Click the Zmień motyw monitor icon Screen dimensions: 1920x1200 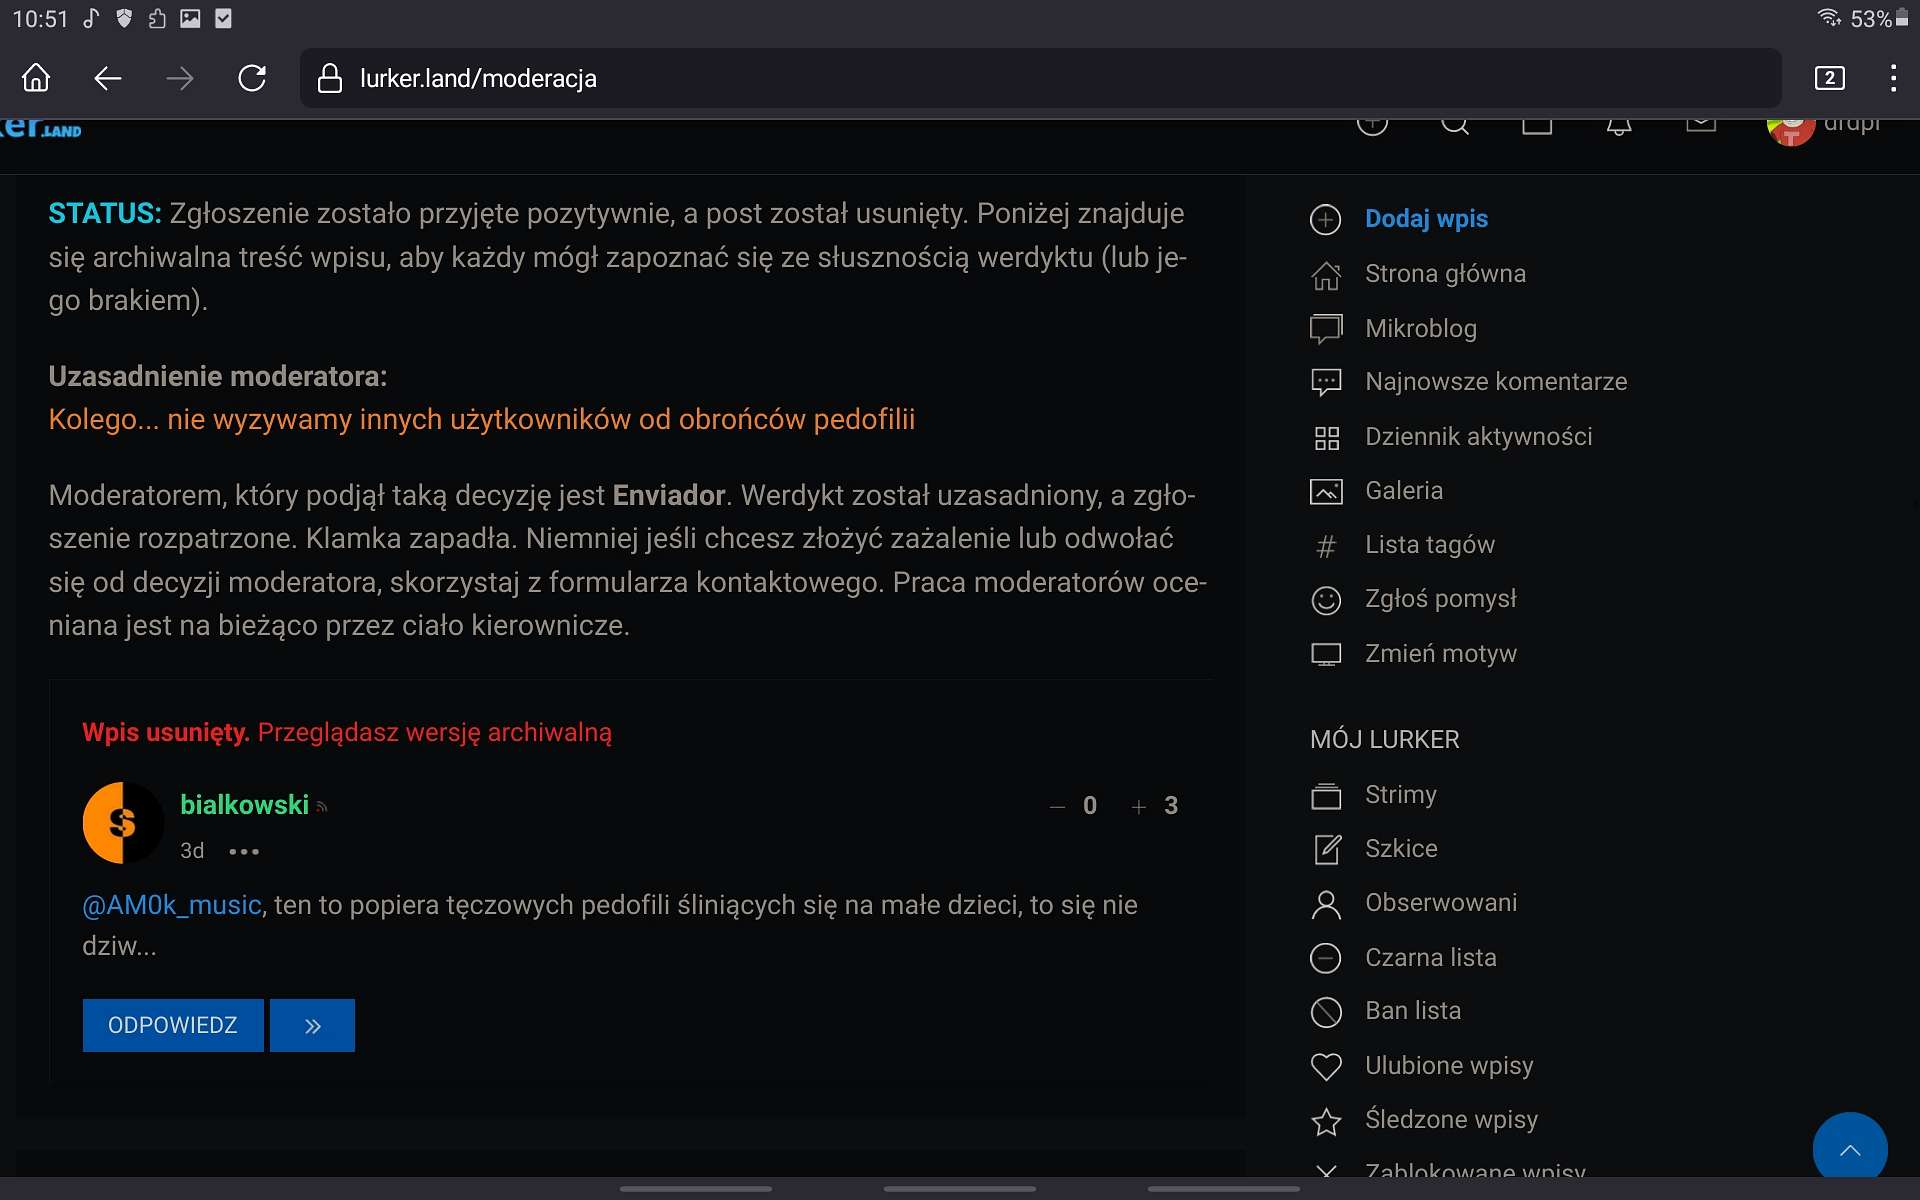pyautogui.click(x=1326, y=655)
